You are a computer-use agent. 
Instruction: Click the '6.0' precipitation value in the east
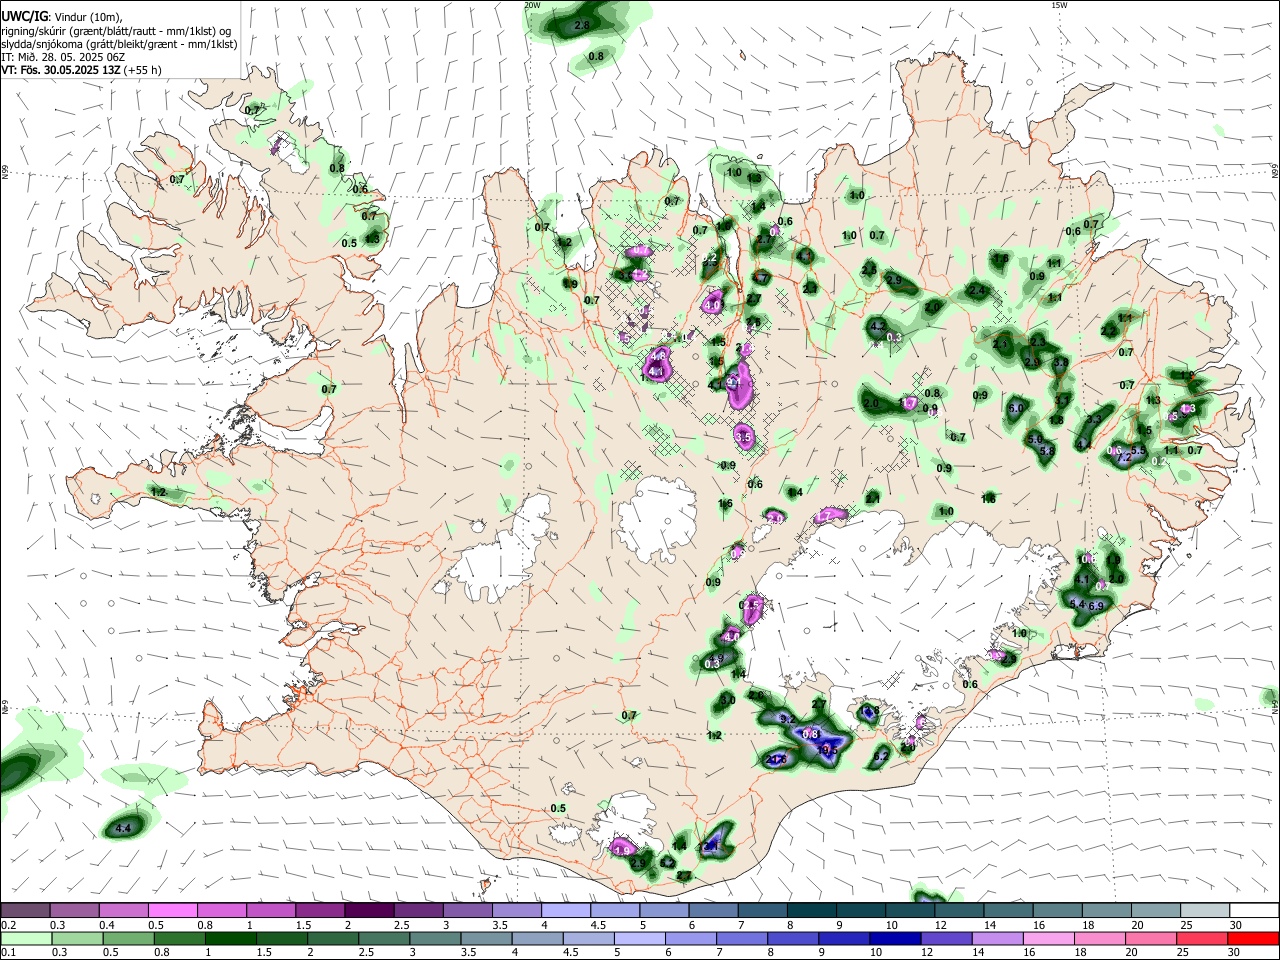1016,408
